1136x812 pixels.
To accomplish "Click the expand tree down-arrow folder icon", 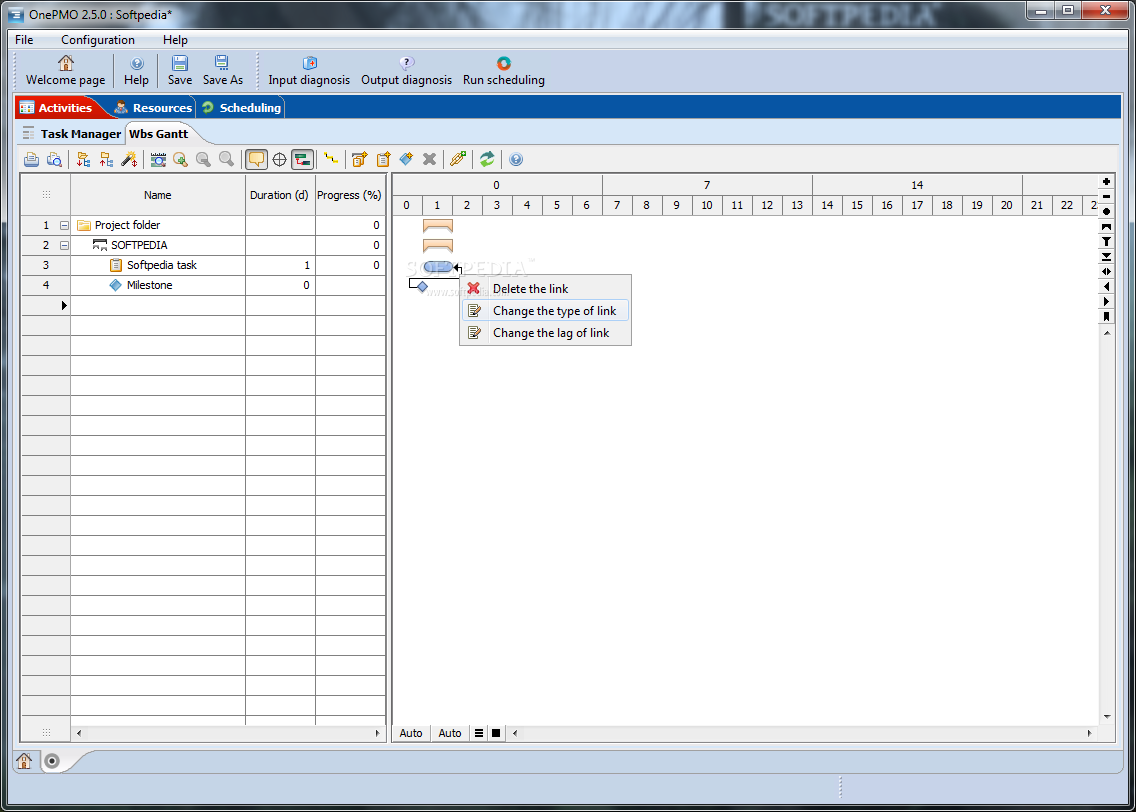I will tap(83, 159).
